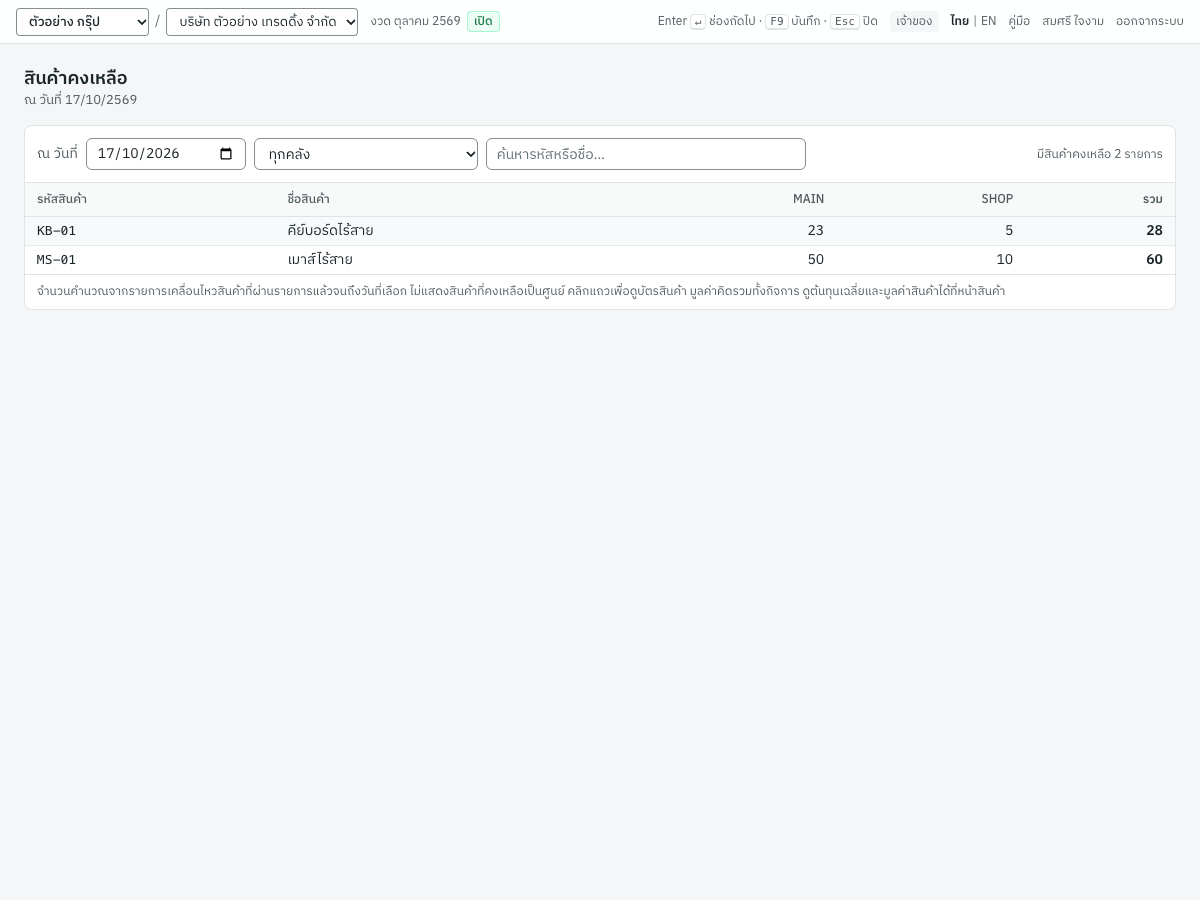This screenshot has height=900, width=1200.
Task: Click the user name สมศรี ใจงาม
Action: click(1073, 21)
